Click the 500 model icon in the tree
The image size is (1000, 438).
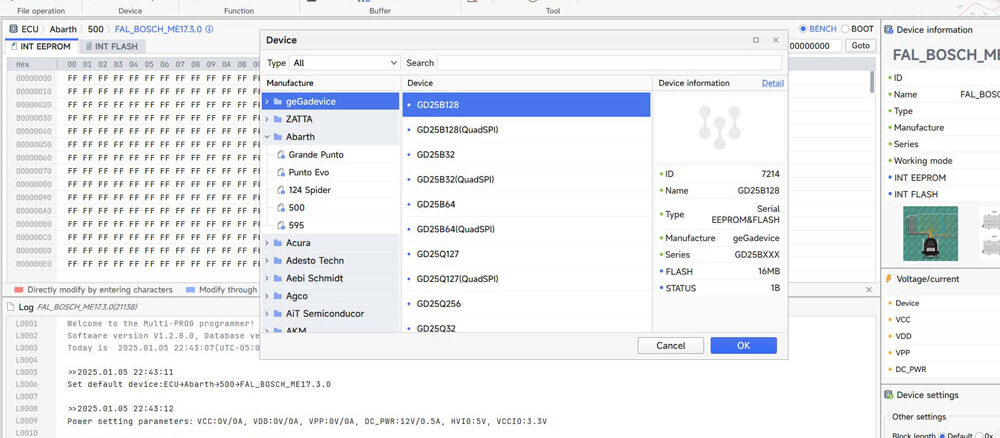point(282,208)
